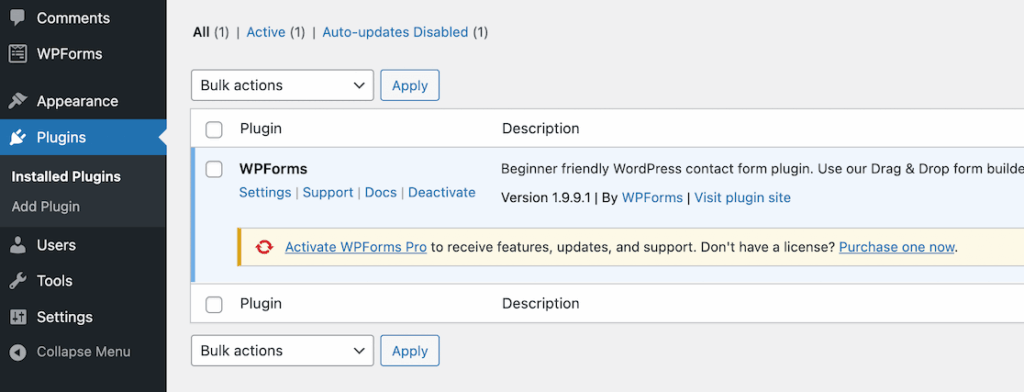Screen dimensions: 1024x392
Task: Click the bold WPForms plugin name
Action: 274,169
